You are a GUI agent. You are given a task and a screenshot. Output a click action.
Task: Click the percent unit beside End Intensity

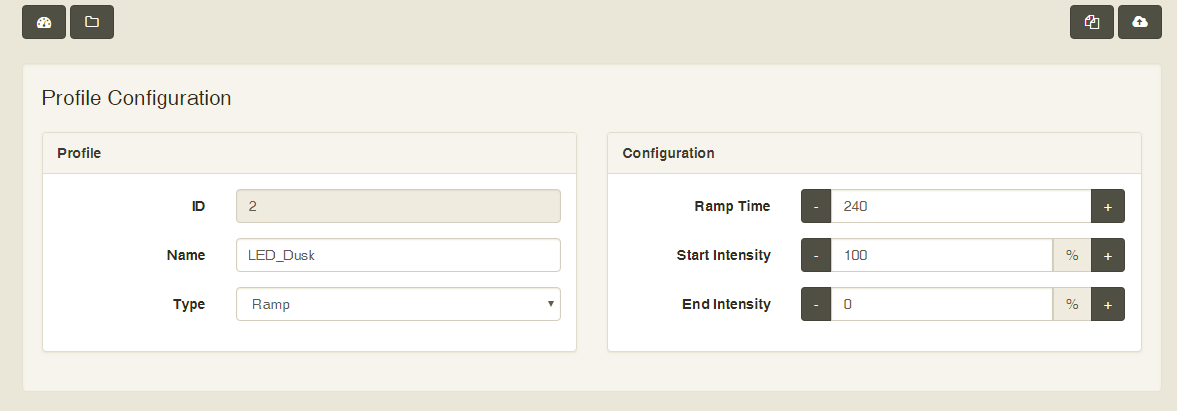coord(1072,304)
